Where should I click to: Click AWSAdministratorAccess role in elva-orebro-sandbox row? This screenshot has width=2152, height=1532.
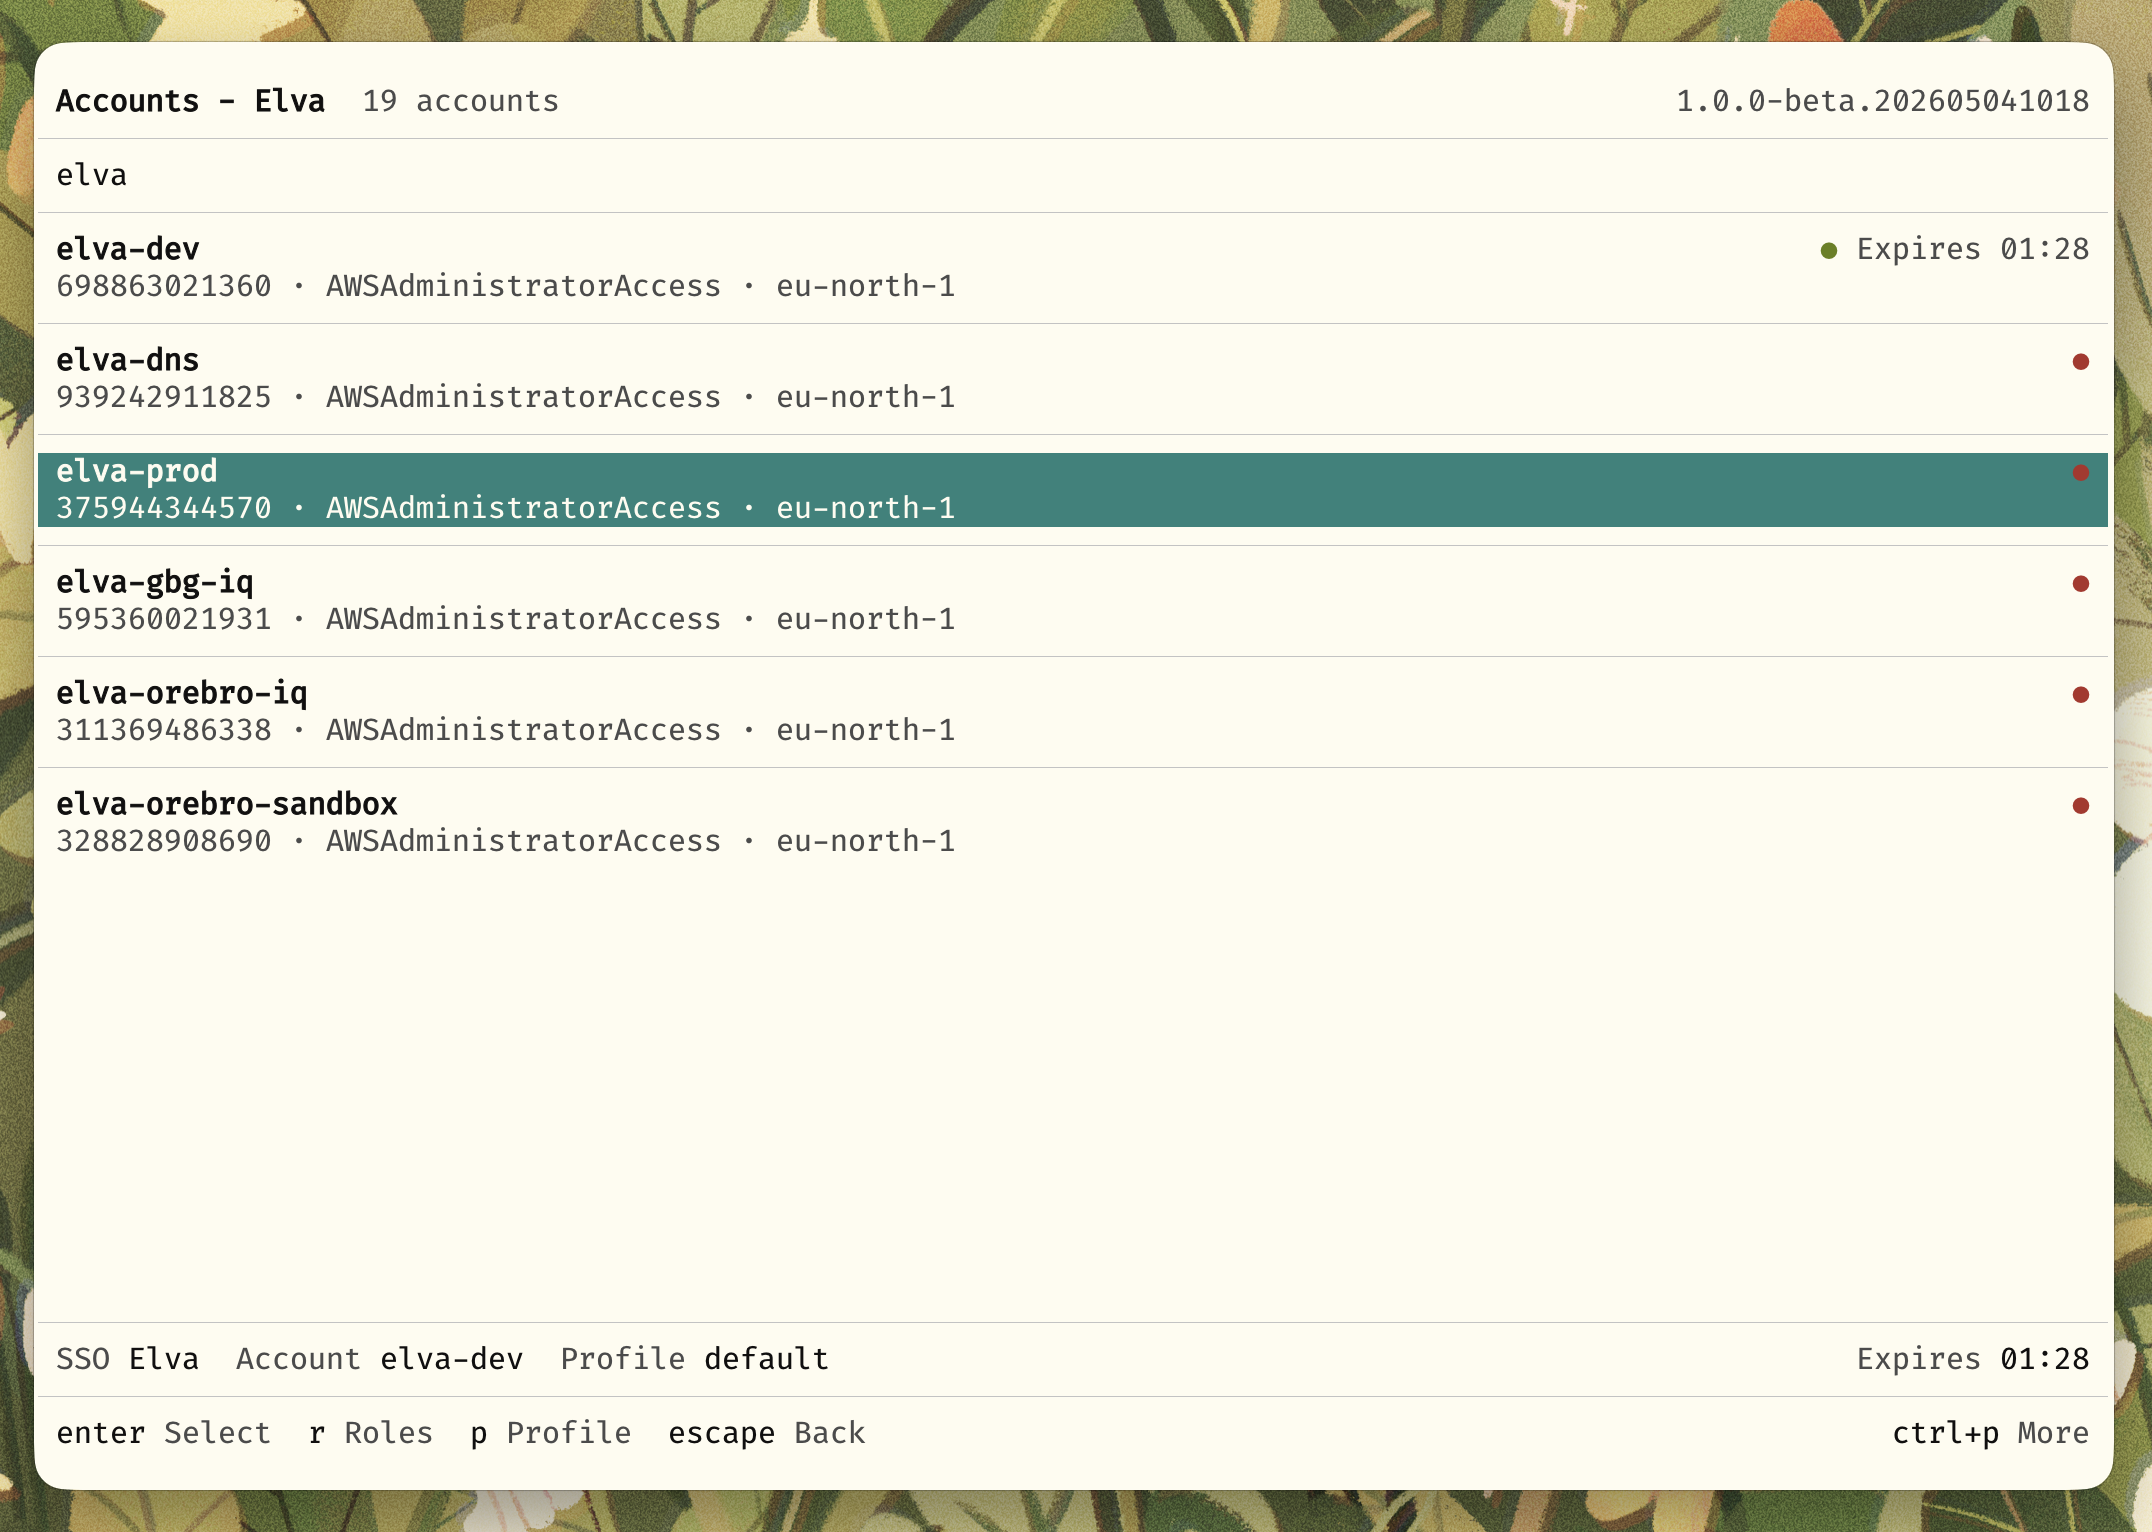(524, 841)
